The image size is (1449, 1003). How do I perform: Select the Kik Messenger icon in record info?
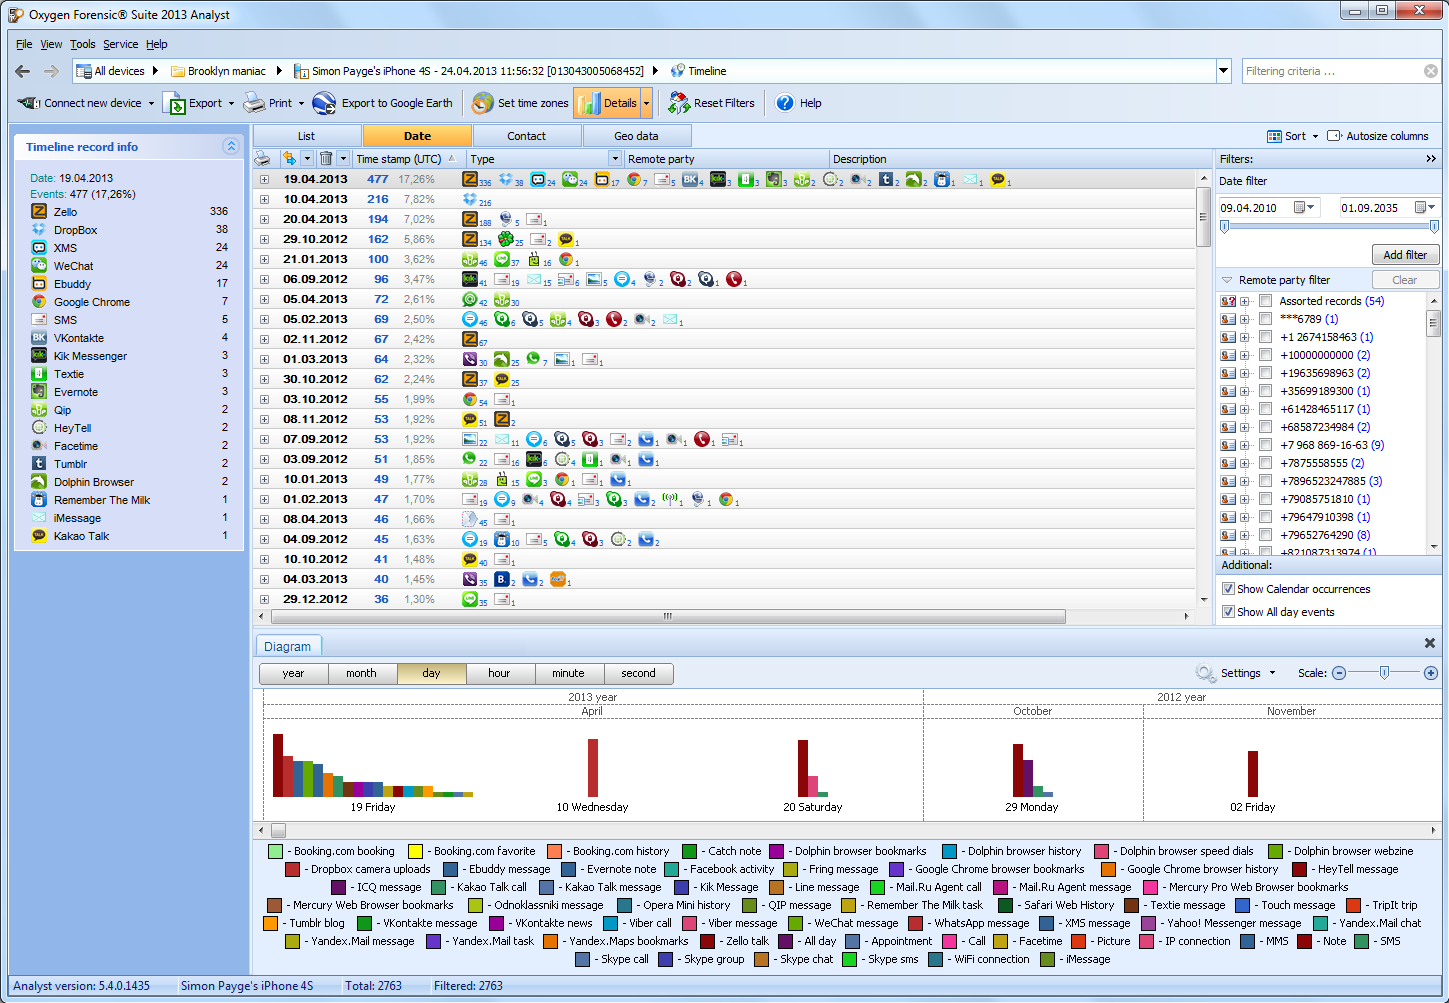(x=39, y=355)
